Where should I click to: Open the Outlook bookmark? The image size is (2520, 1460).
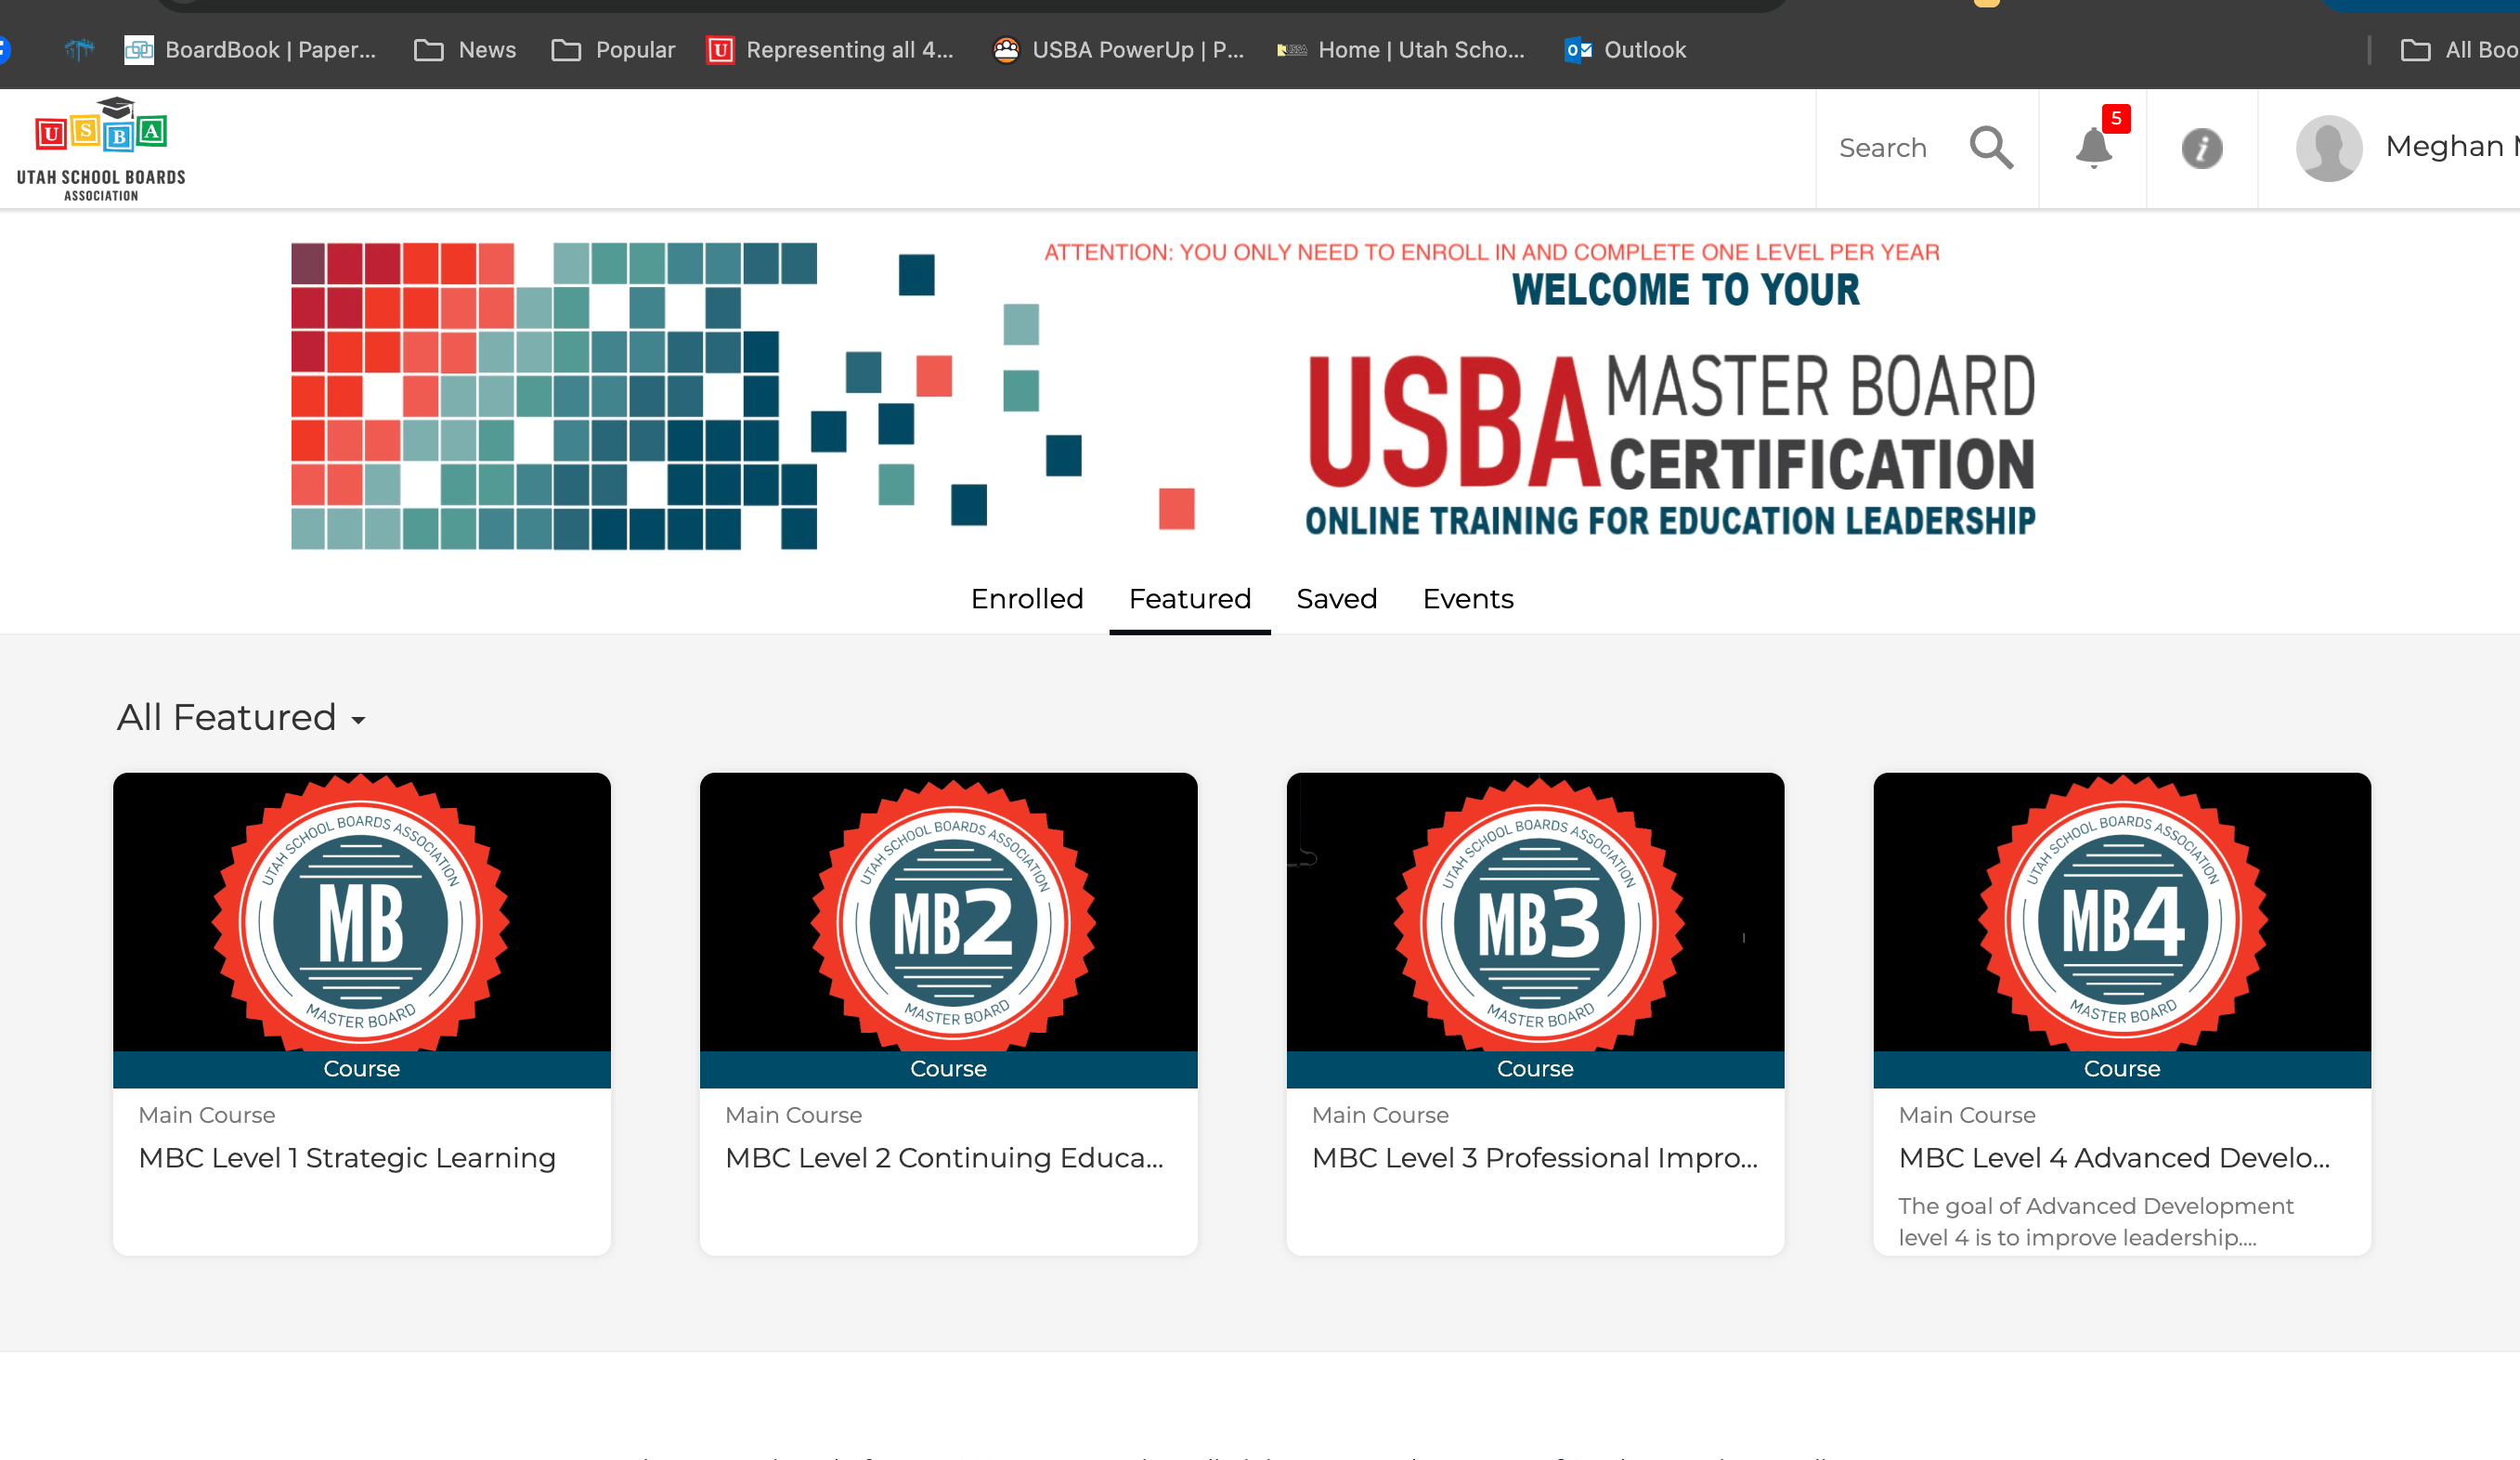pyautogui.click(x=1625, y=49)
